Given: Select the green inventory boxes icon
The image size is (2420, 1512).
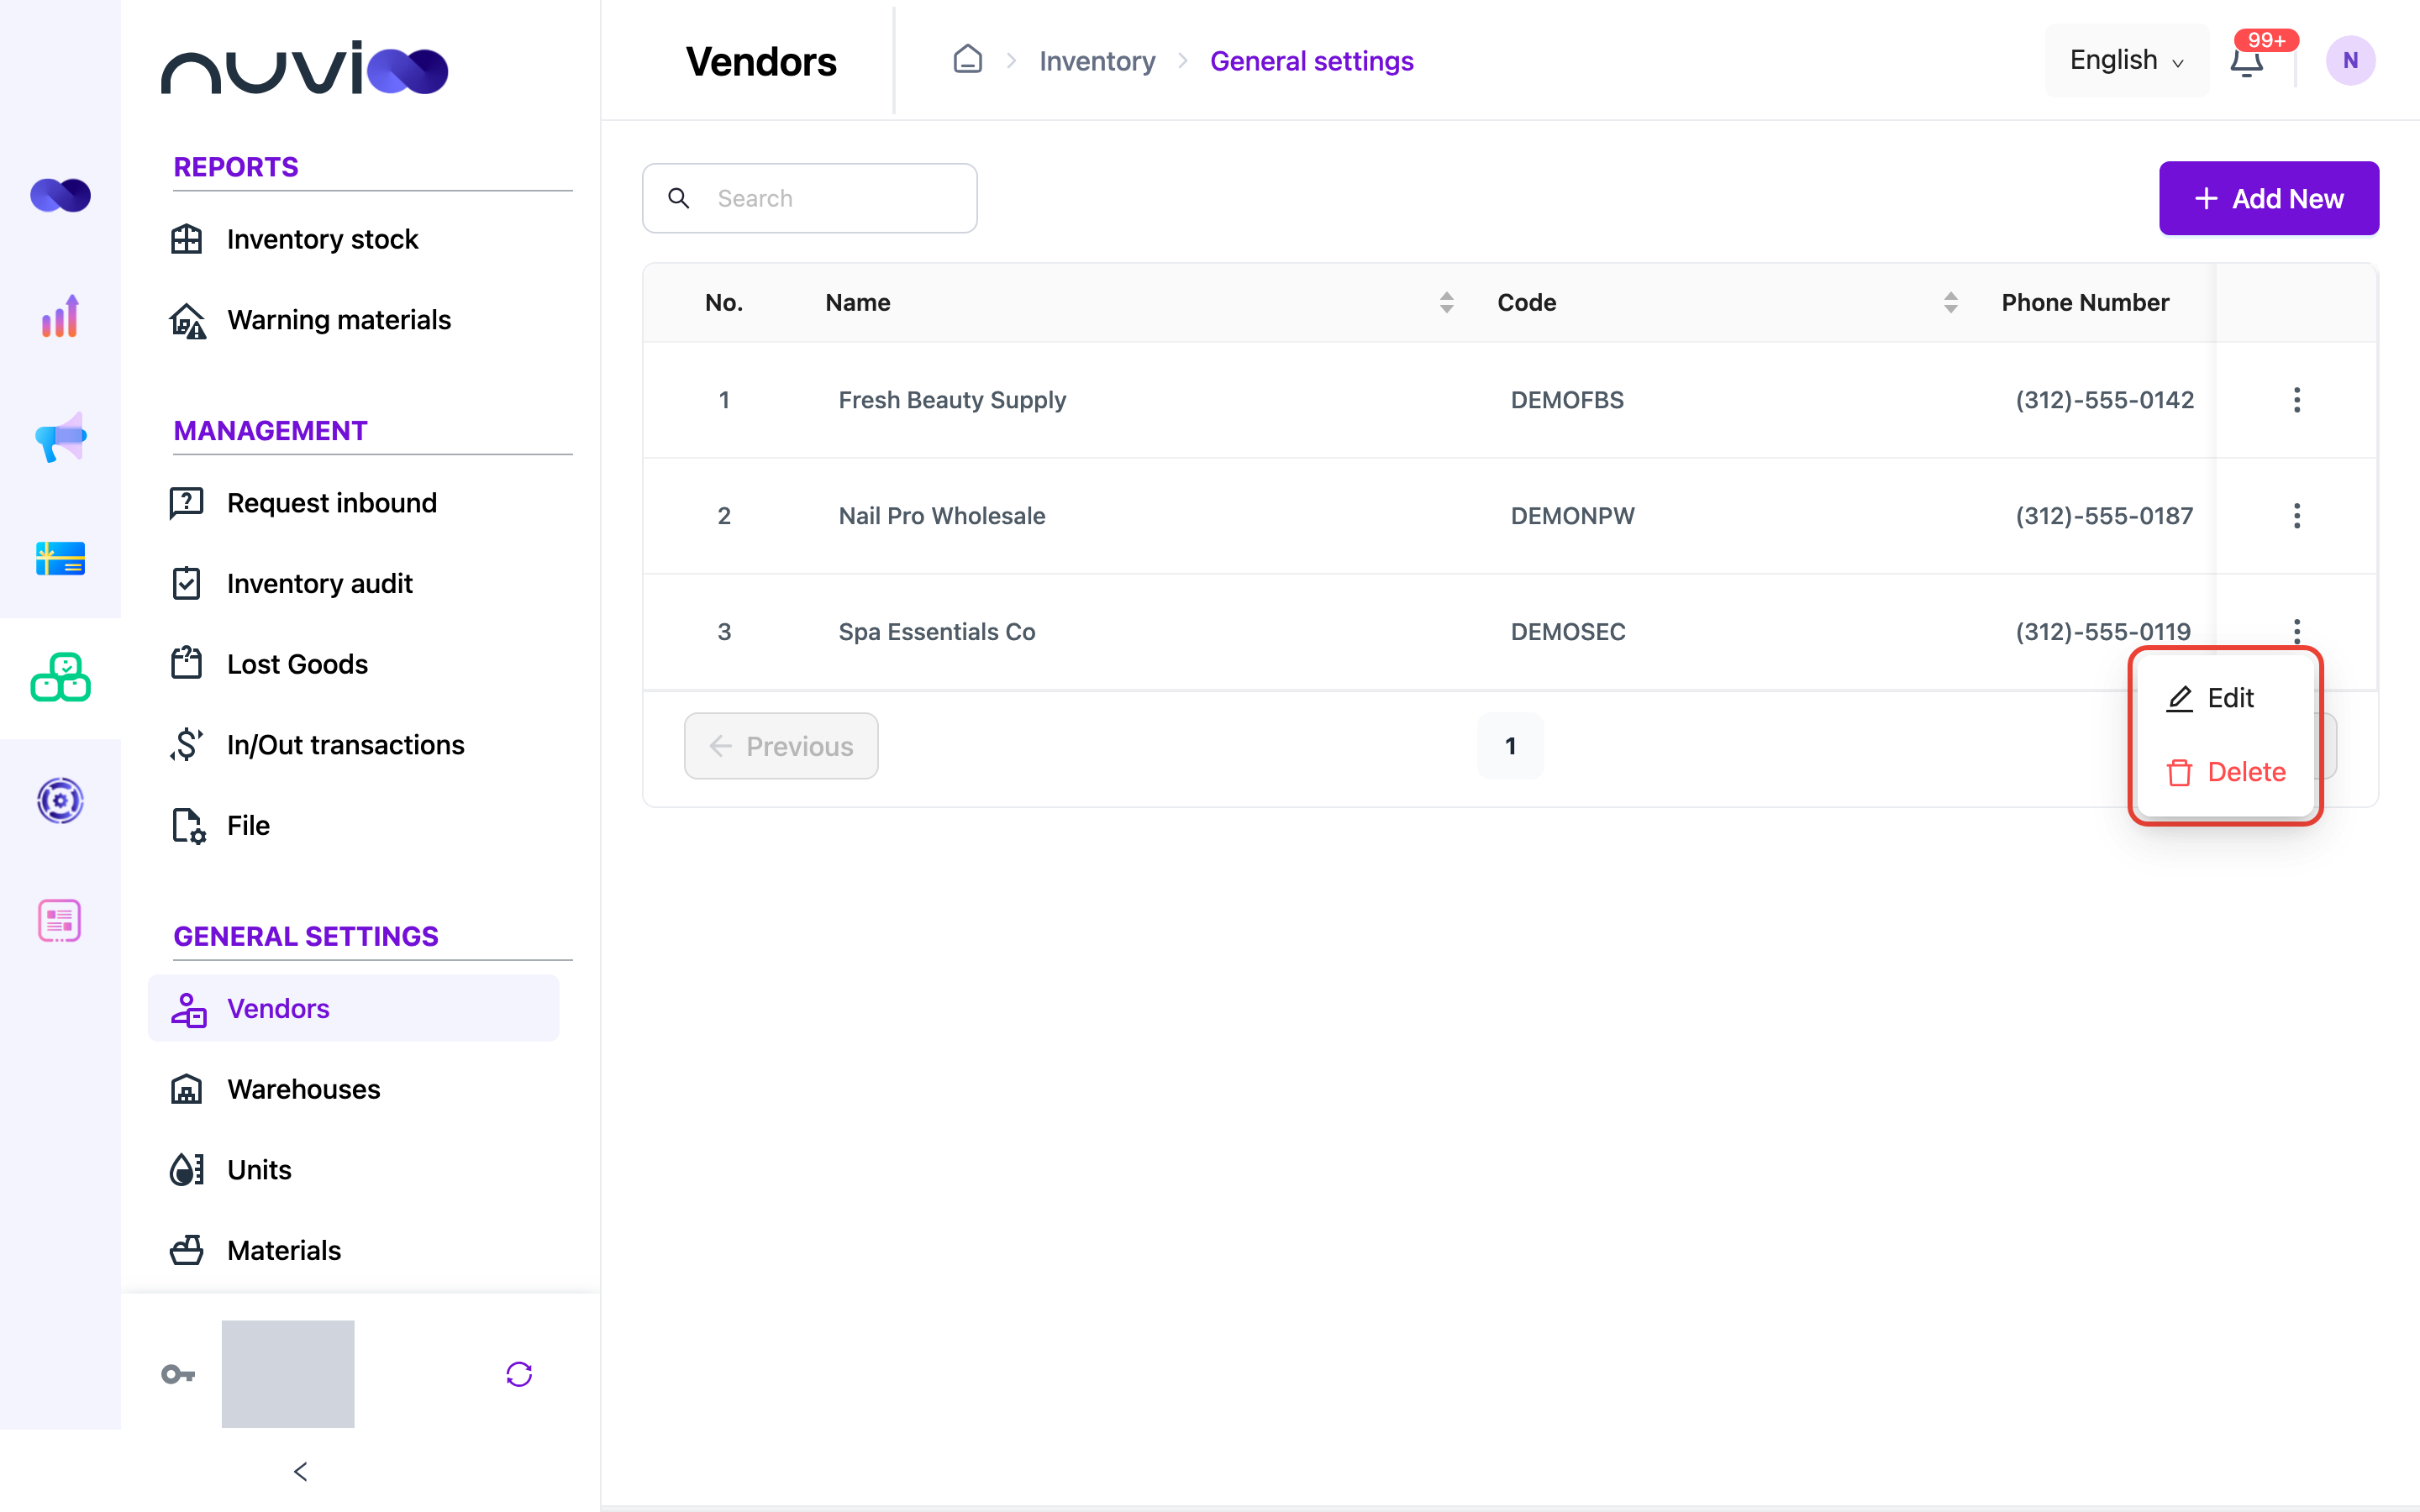Looking at the screenshot, I should [60, 678].
